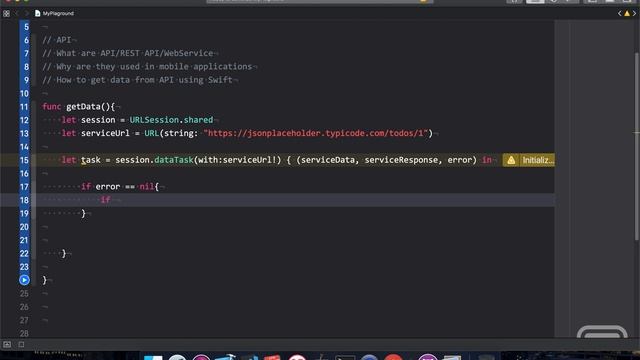The height and width of the screenshot is (360, 640).
Task: Click the 'in' keyword on line 15
Action: click(487, 160)
